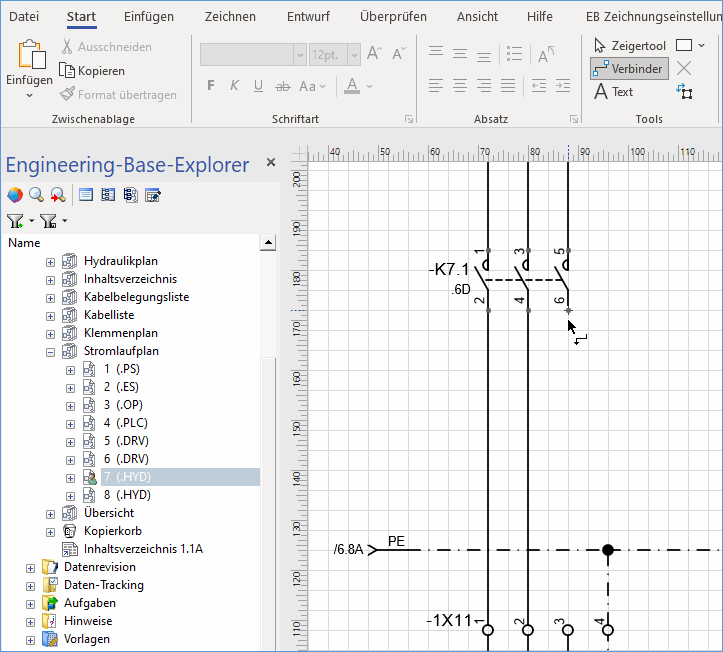The width and height of the screenshot is (723, 652).
Task: Expand the Datenrevision folder
Action: [x=30, y=568]
